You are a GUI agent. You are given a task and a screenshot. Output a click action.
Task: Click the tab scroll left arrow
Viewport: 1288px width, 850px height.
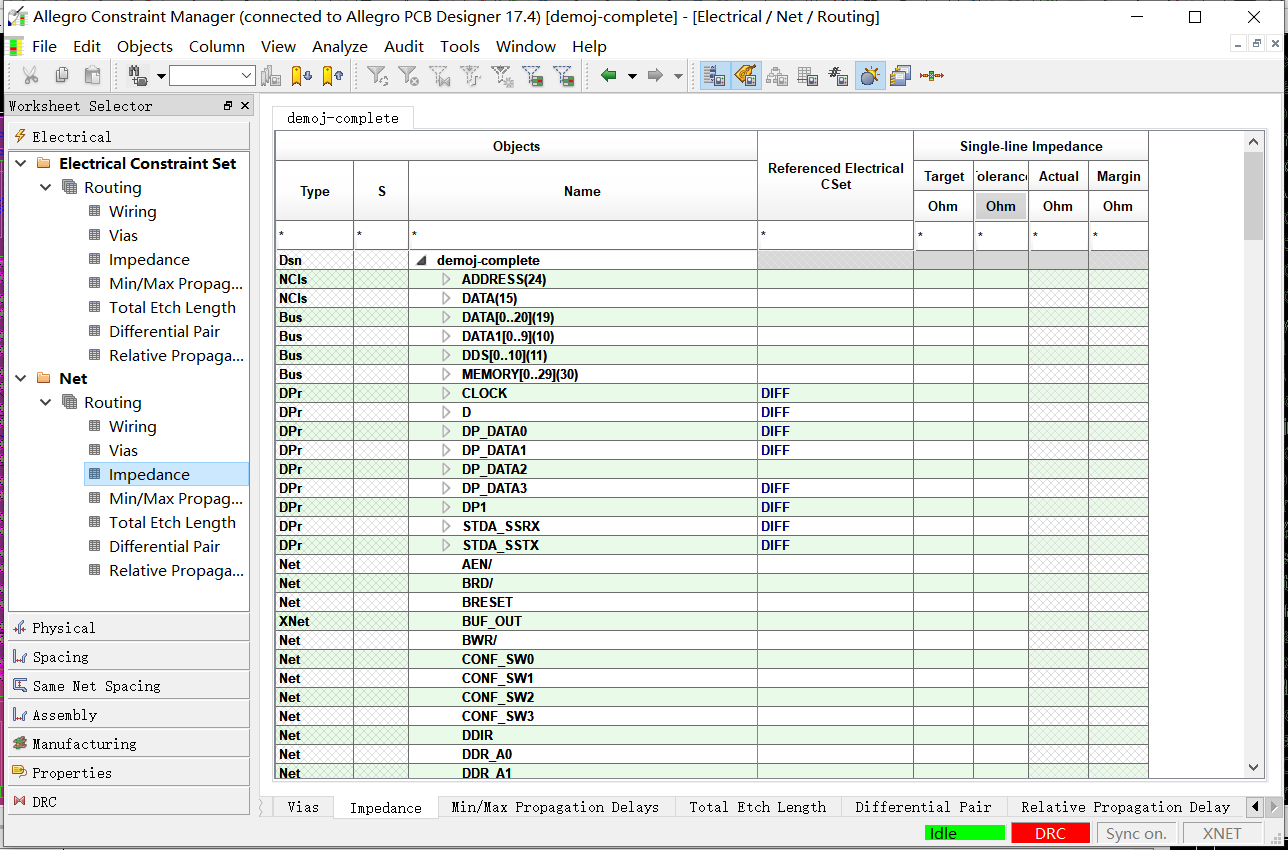point(1254,806)
